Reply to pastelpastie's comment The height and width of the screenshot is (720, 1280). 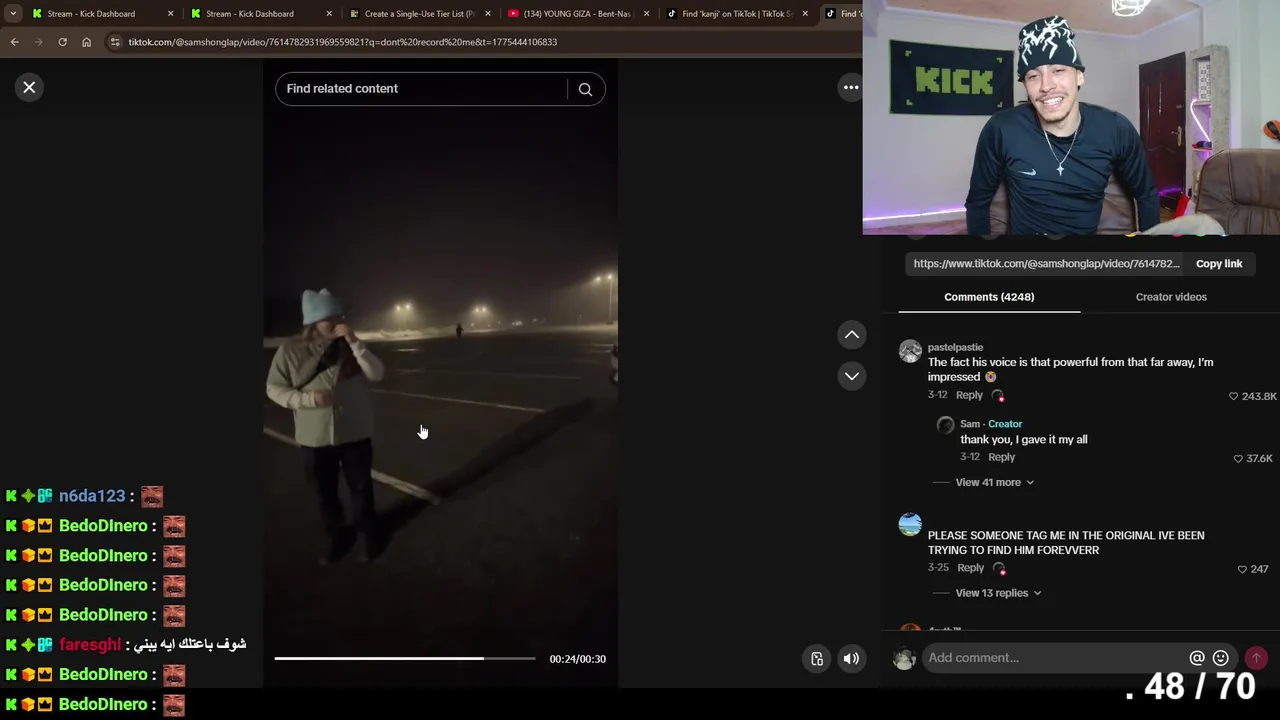(x=969, y=396)
